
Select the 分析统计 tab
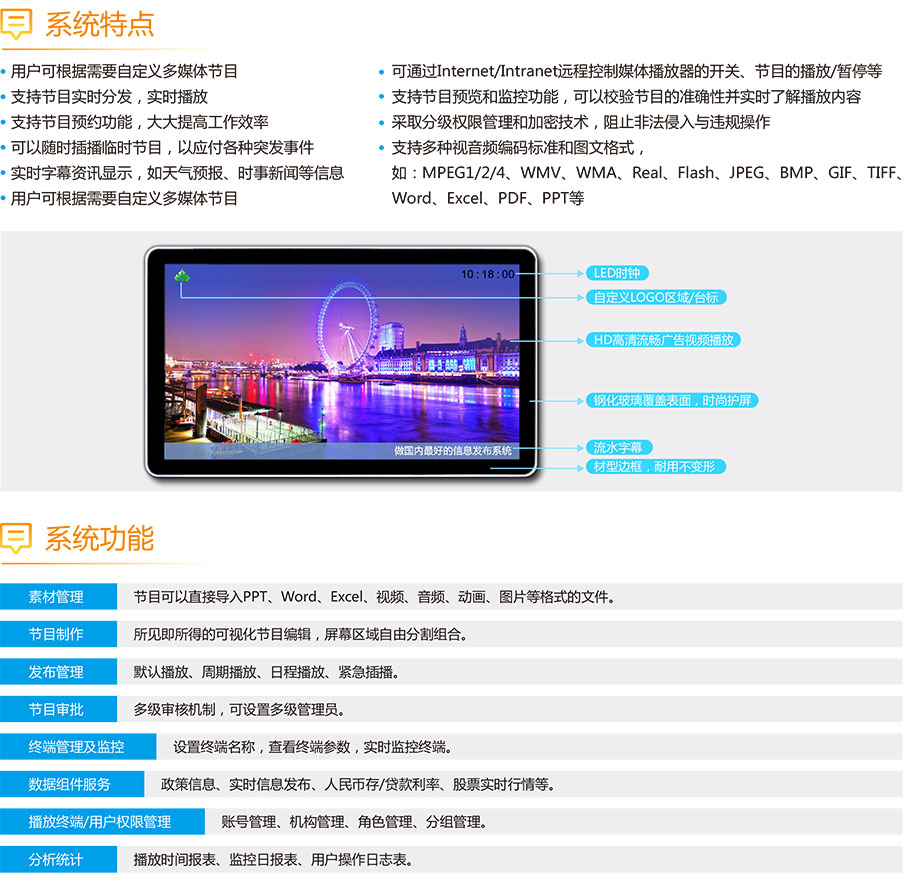57,859
